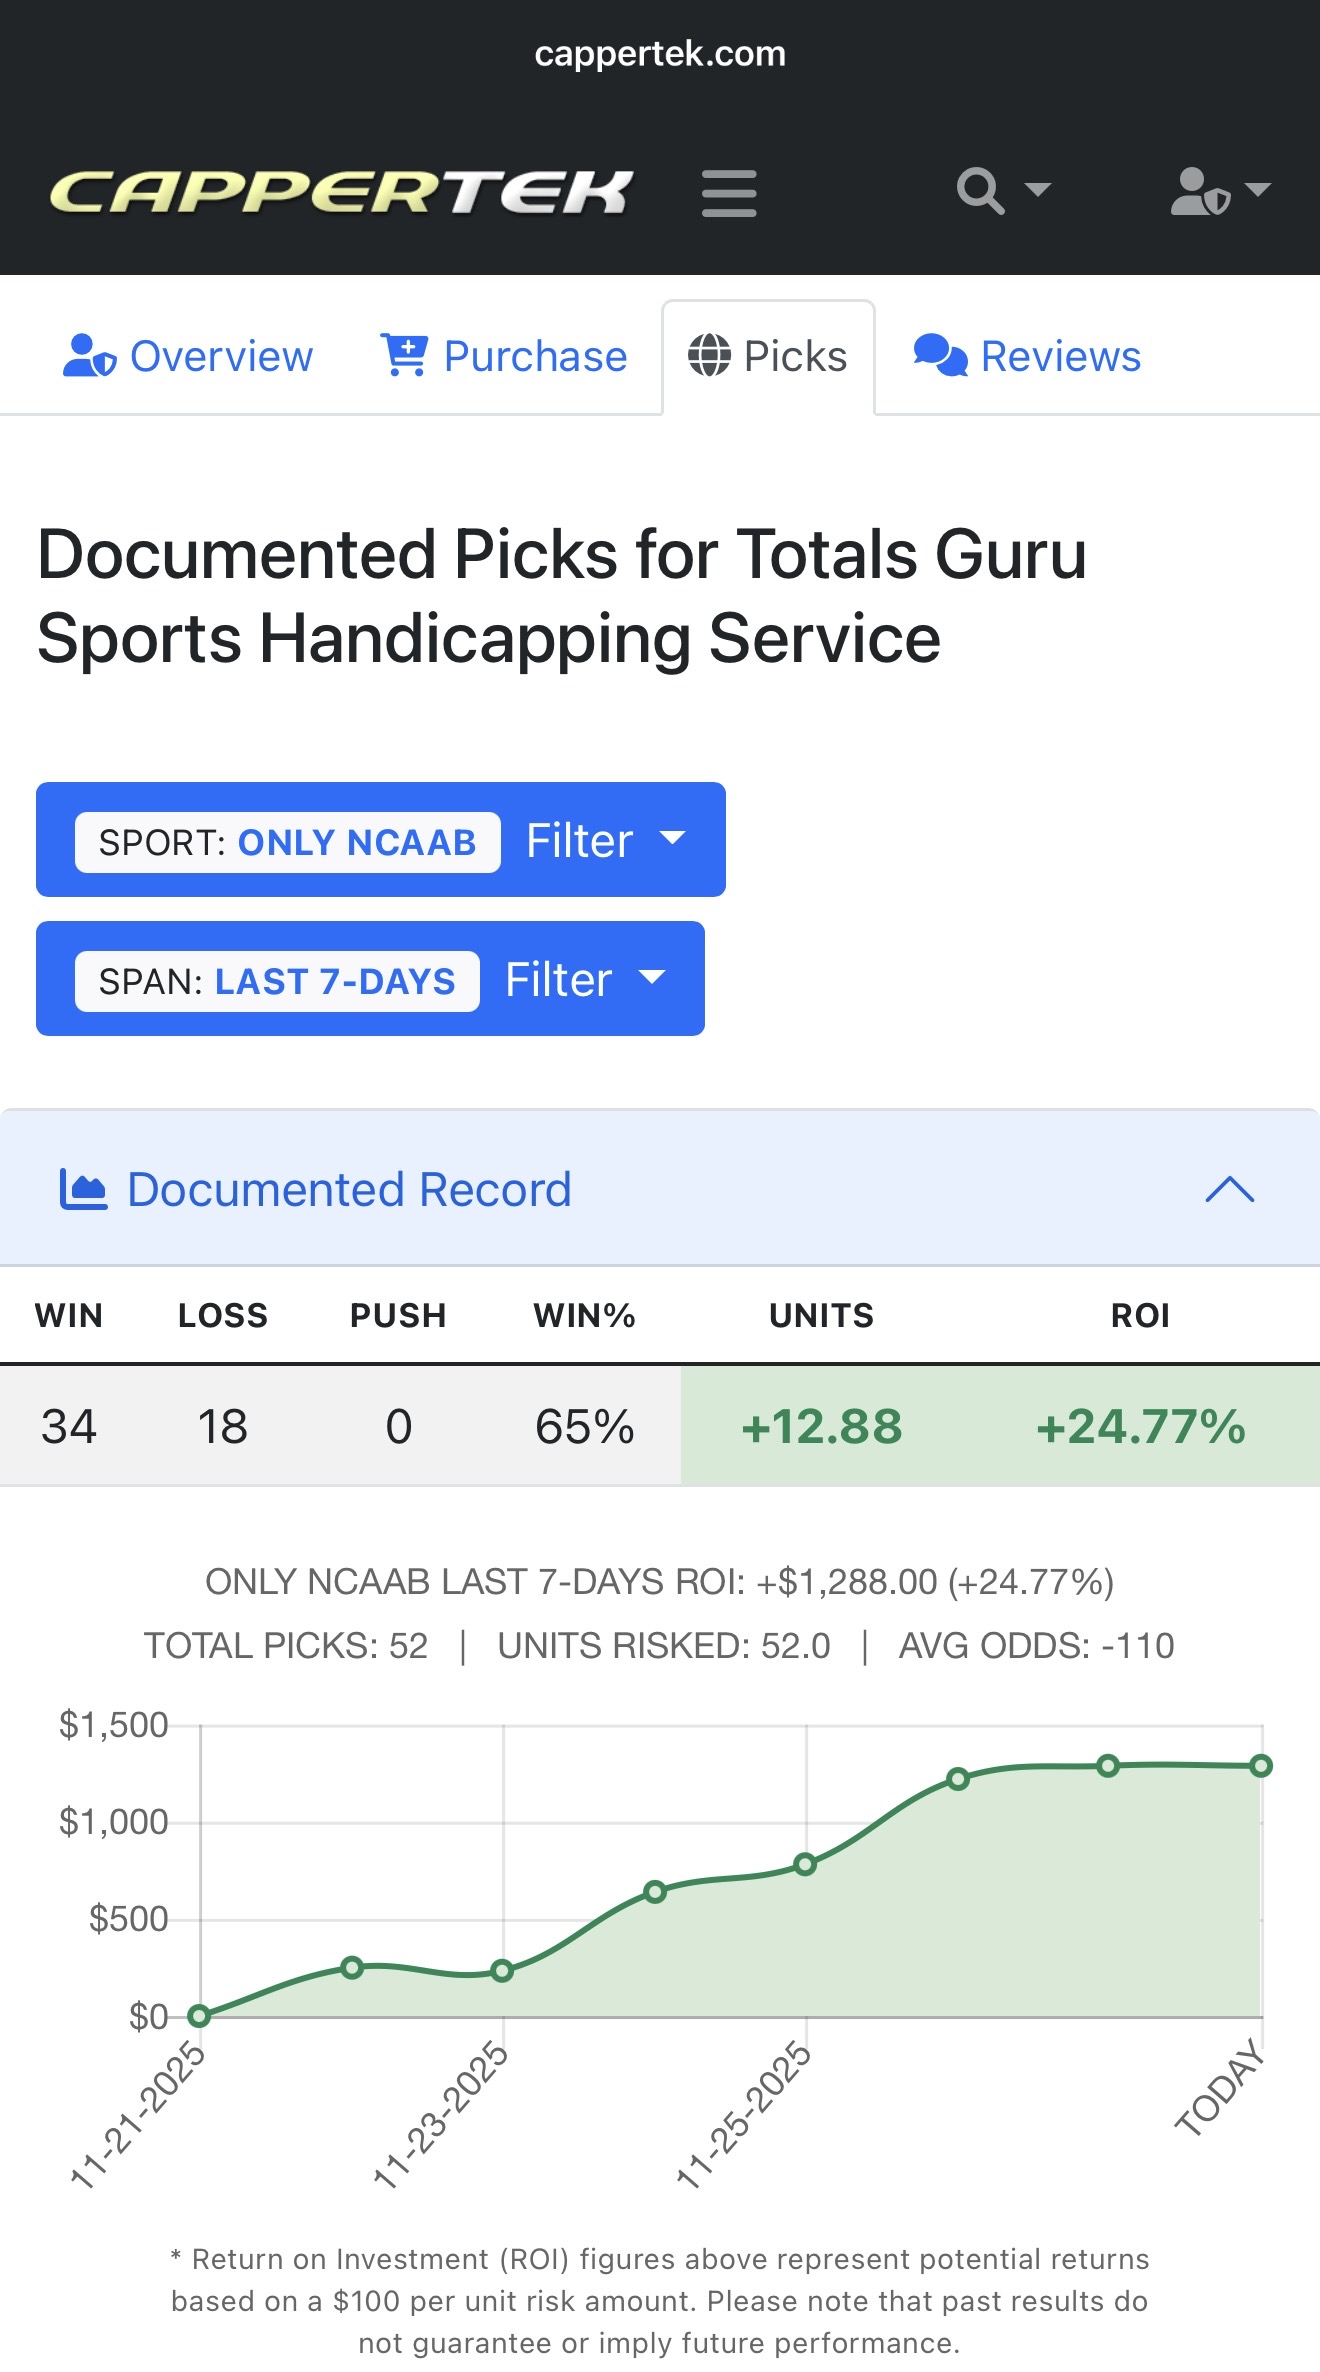Tap the cappertek.com address bar

[660, 54]
